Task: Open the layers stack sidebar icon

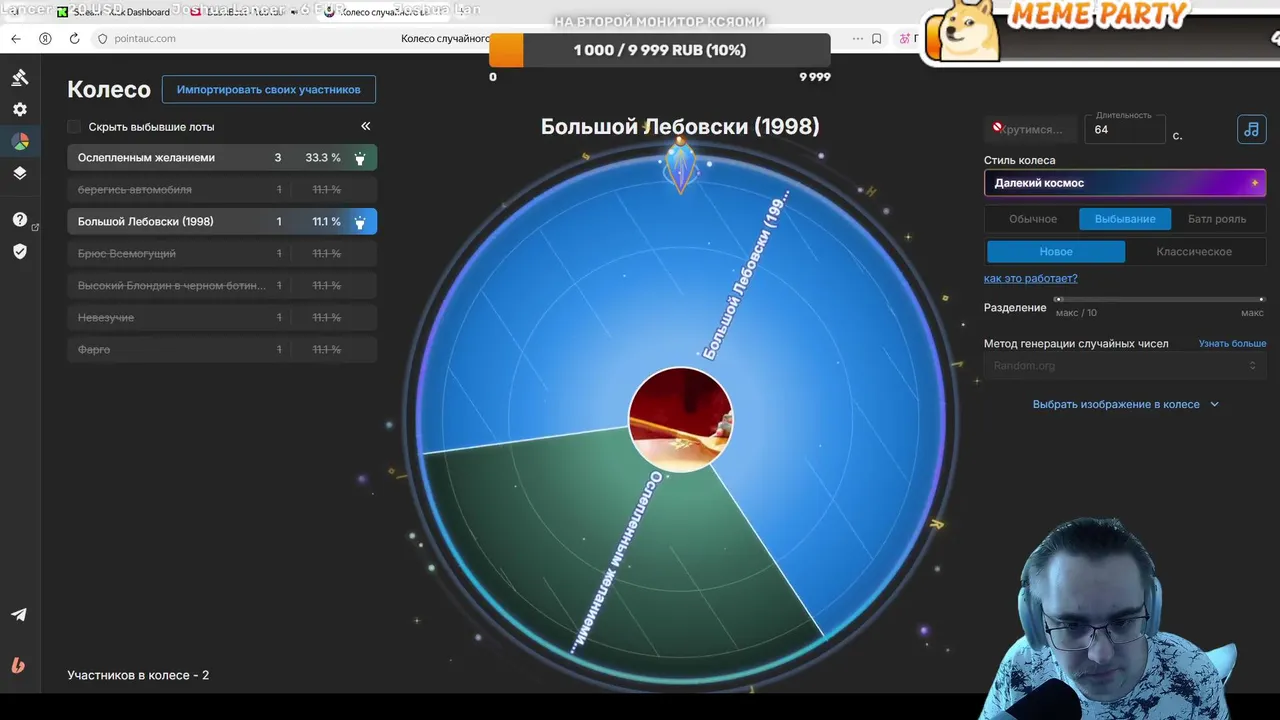Action: point(20,173)
